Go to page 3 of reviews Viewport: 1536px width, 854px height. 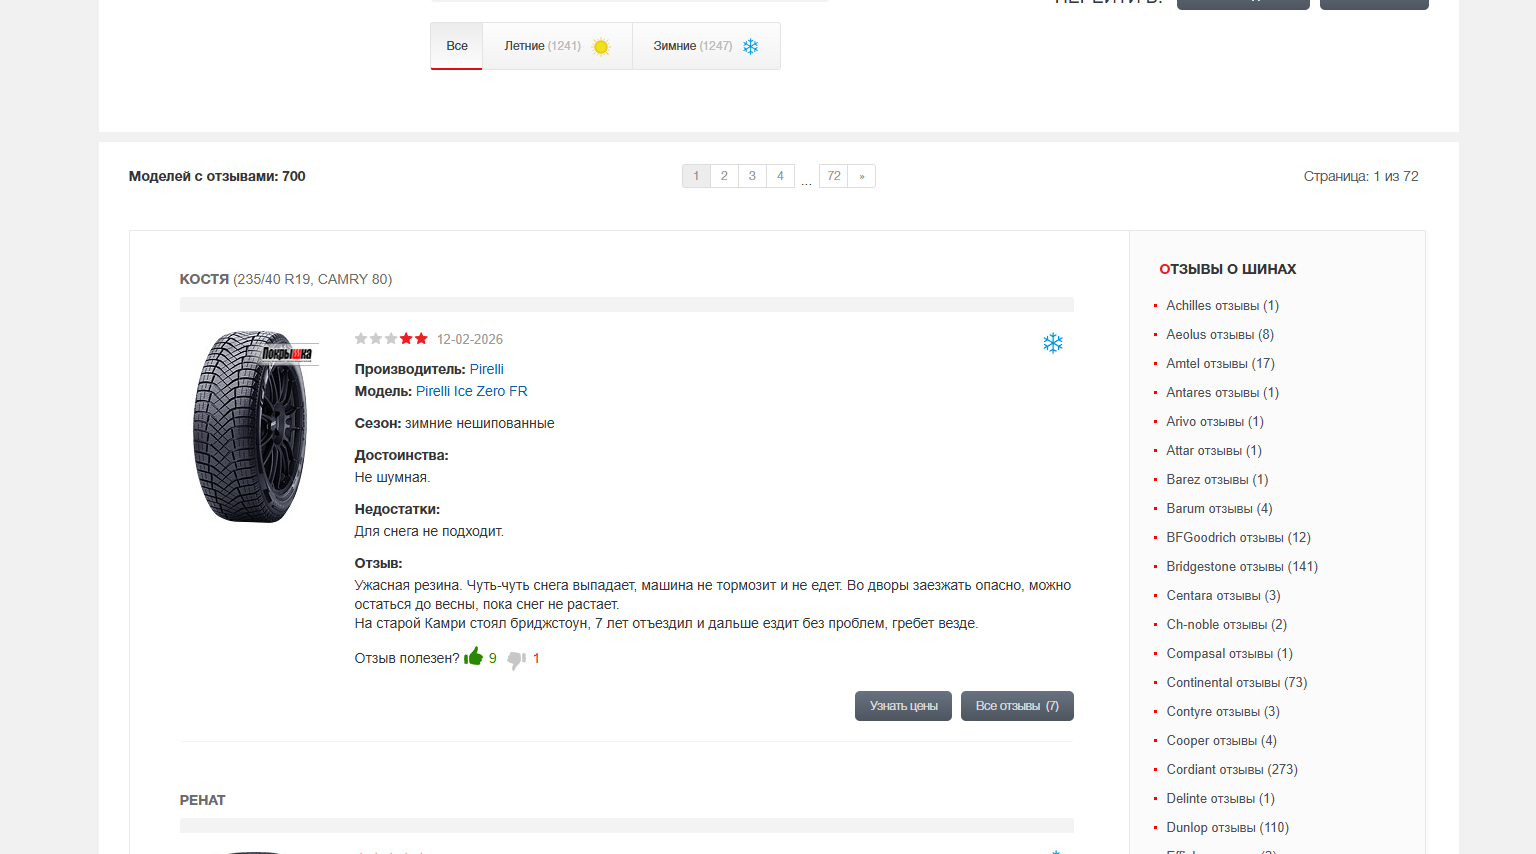tap(752, 176)
